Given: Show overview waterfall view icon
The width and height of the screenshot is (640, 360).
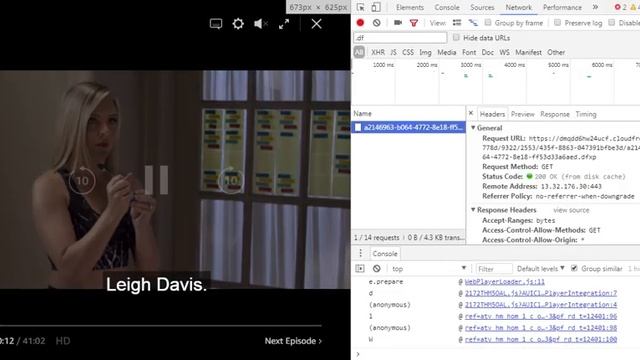Looking at the screenshot, I should tap(473, 23).
